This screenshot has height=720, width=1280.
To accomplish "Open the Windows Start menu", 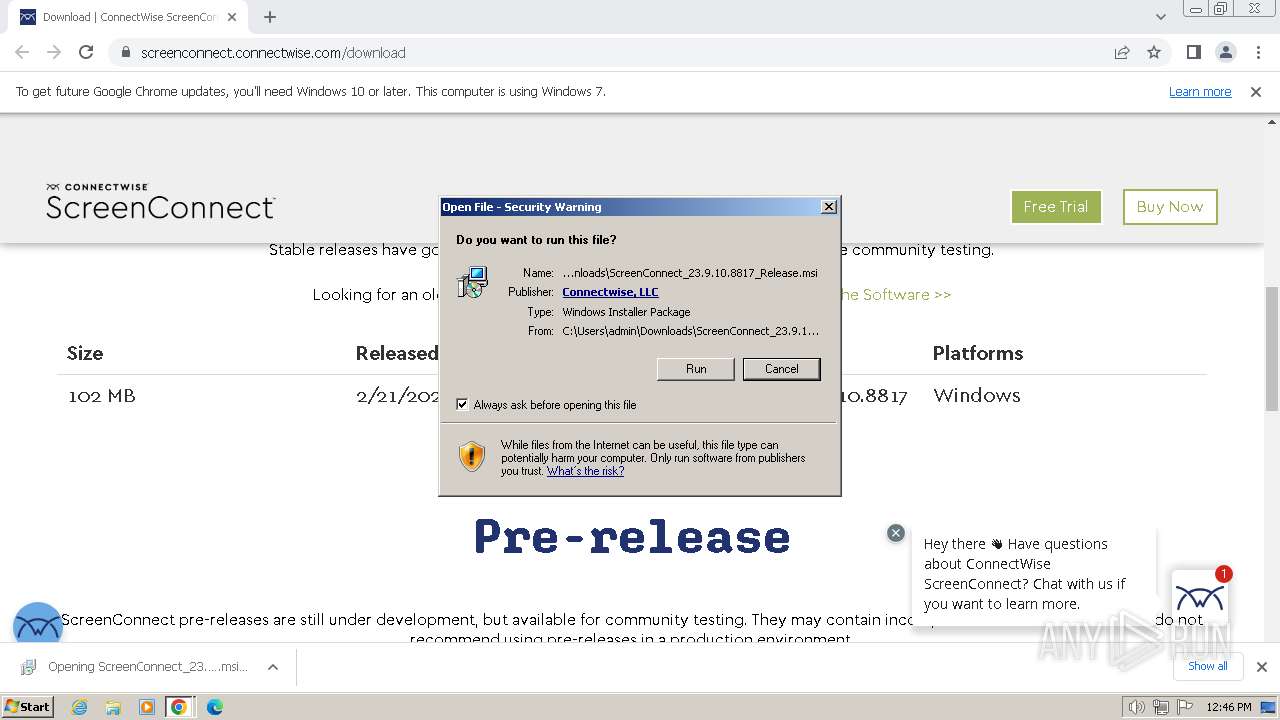I will (27, 707).
